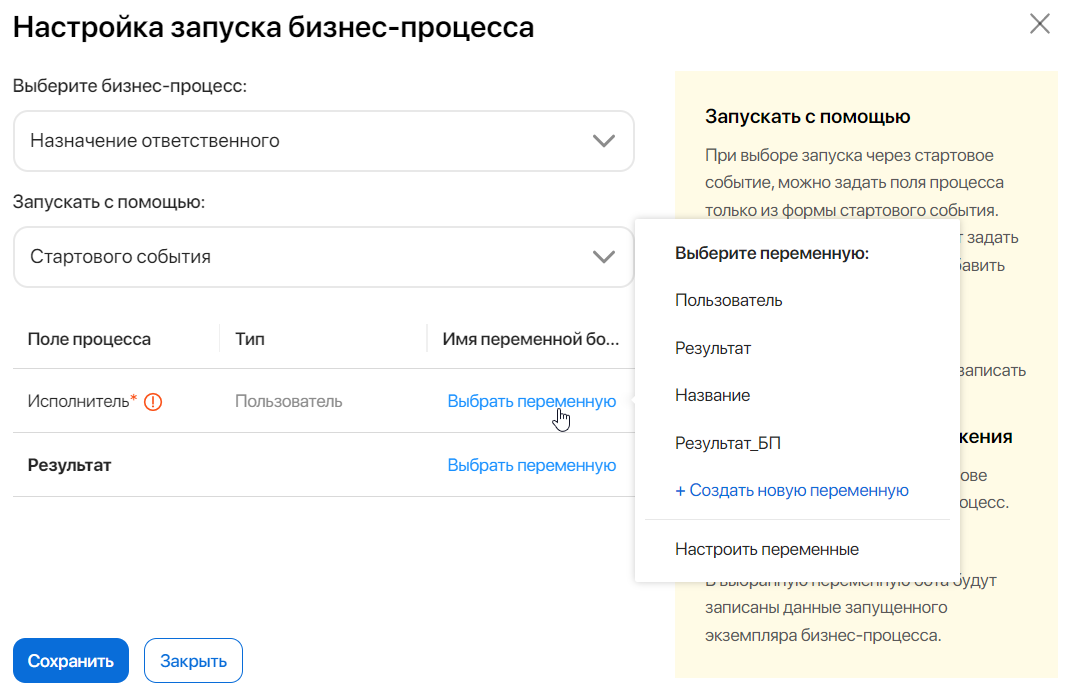Click Выбрать переменную in Результат row

[531, 465]
